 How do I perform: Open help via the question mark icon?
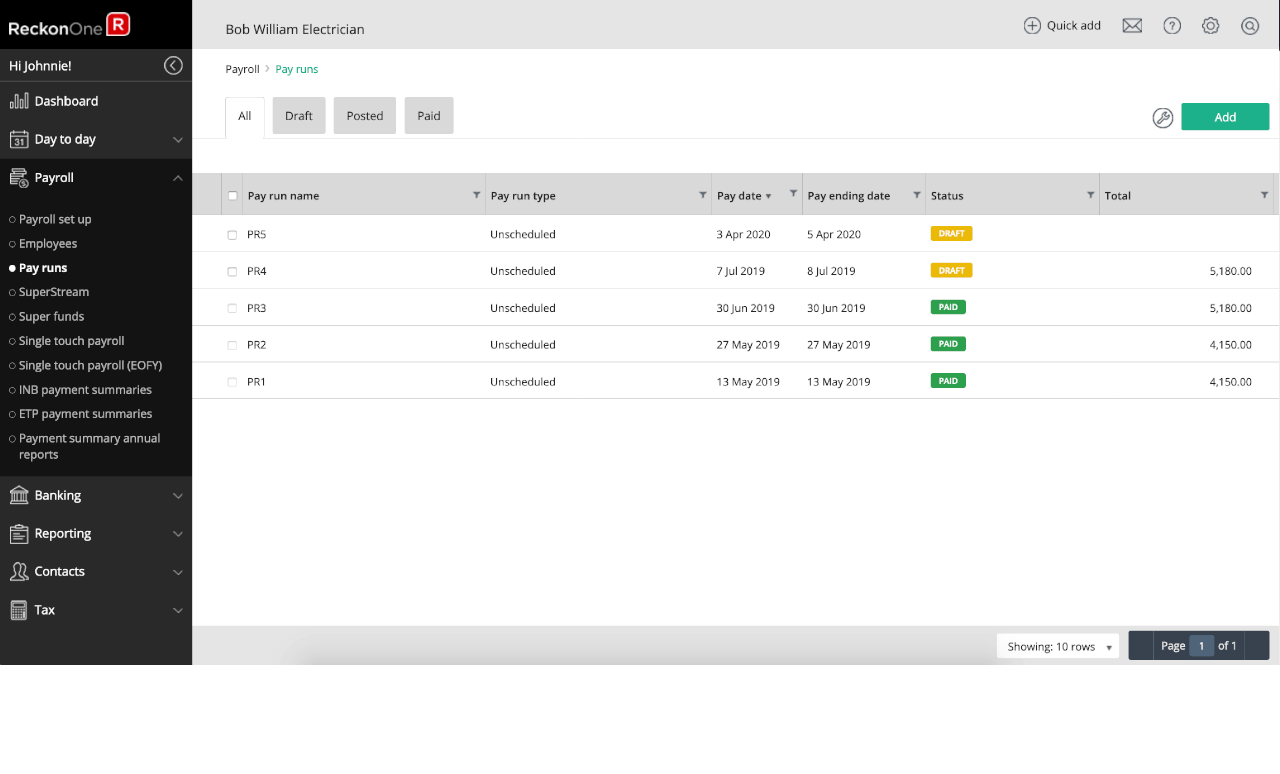(1172, 26)
